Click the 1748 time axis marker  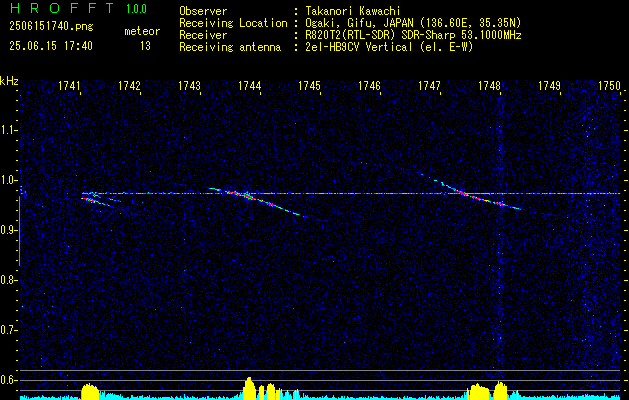489,85
